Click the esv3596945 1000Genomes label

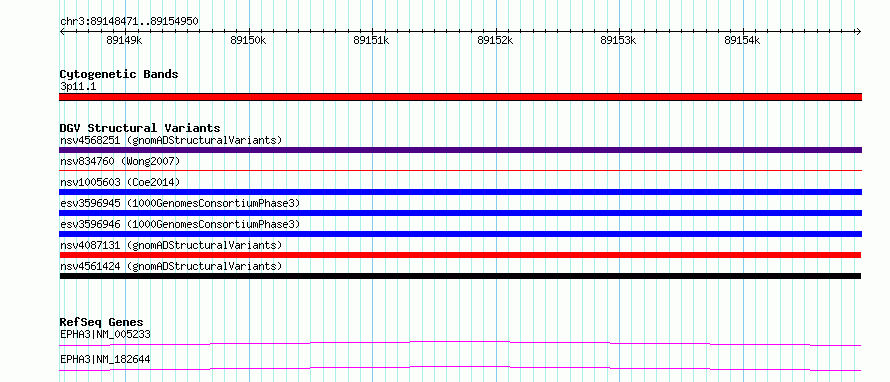pos(180,203)
